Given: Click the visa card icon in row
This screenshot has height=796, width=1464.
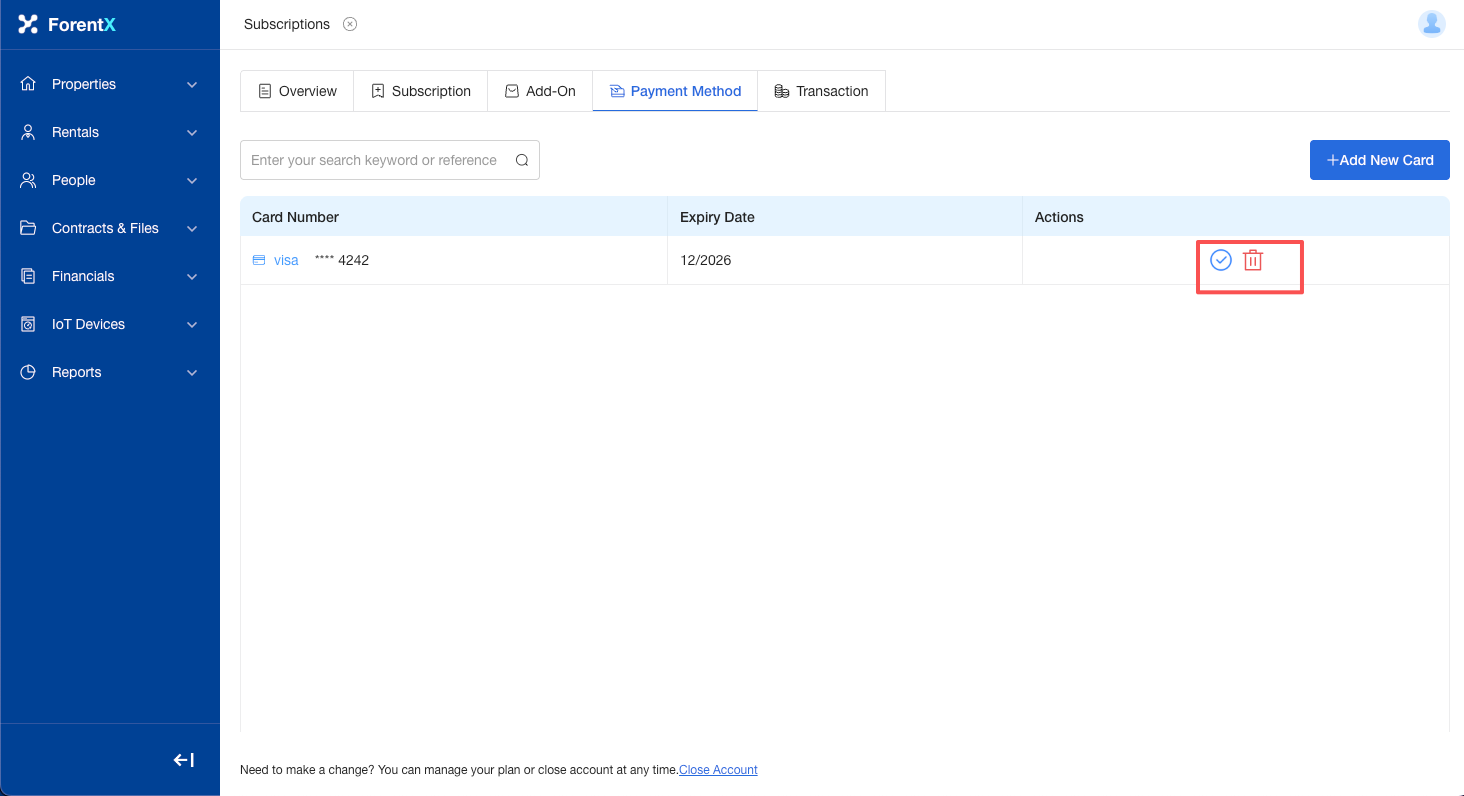Looking at the screenshot, I should click(259, 260).
